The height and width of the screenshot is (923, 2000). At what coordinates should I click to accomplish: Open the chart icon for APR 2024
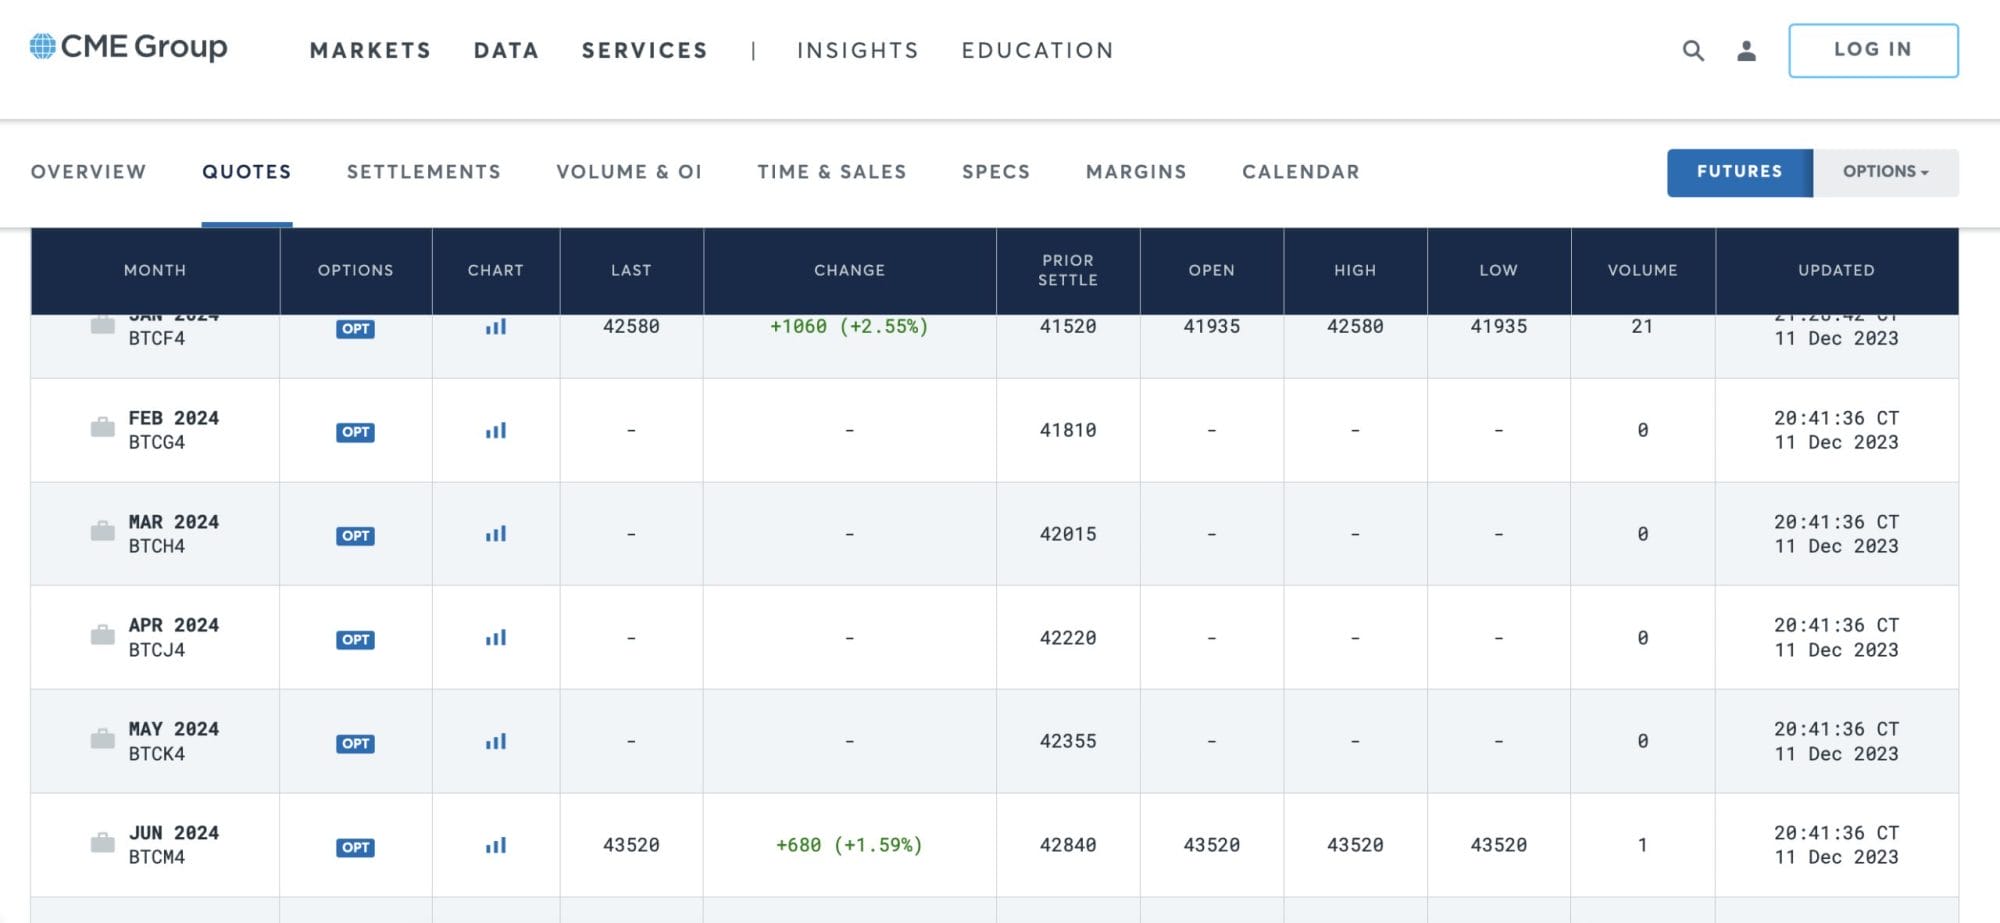[x=496, y=638]
